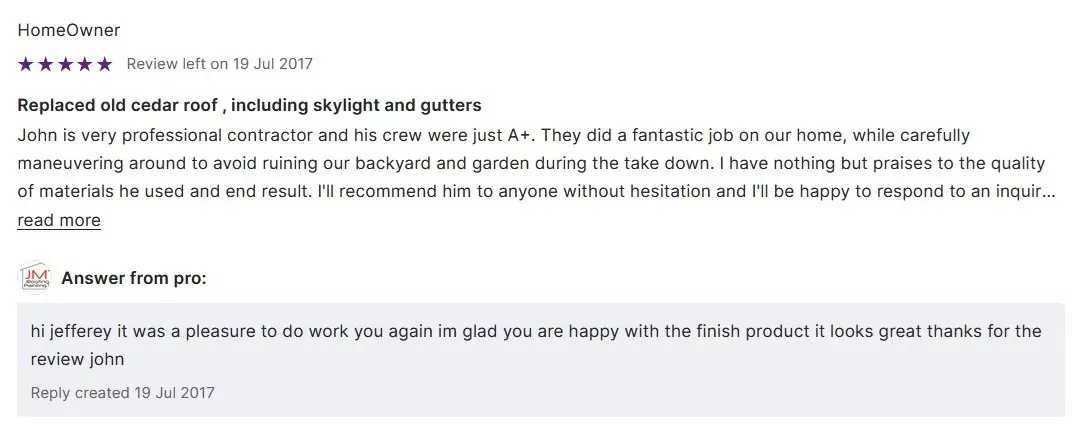Click the "review john" reply signature line
Screen dimensions: 1086x432
(77, 359)
